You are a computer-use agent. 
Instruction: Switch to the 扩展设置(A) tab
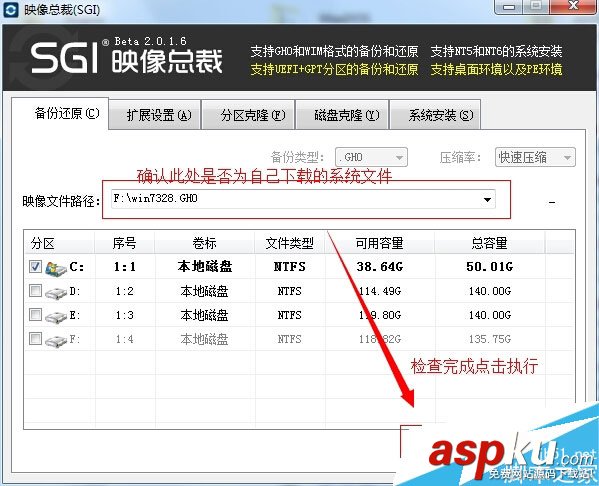155,115
